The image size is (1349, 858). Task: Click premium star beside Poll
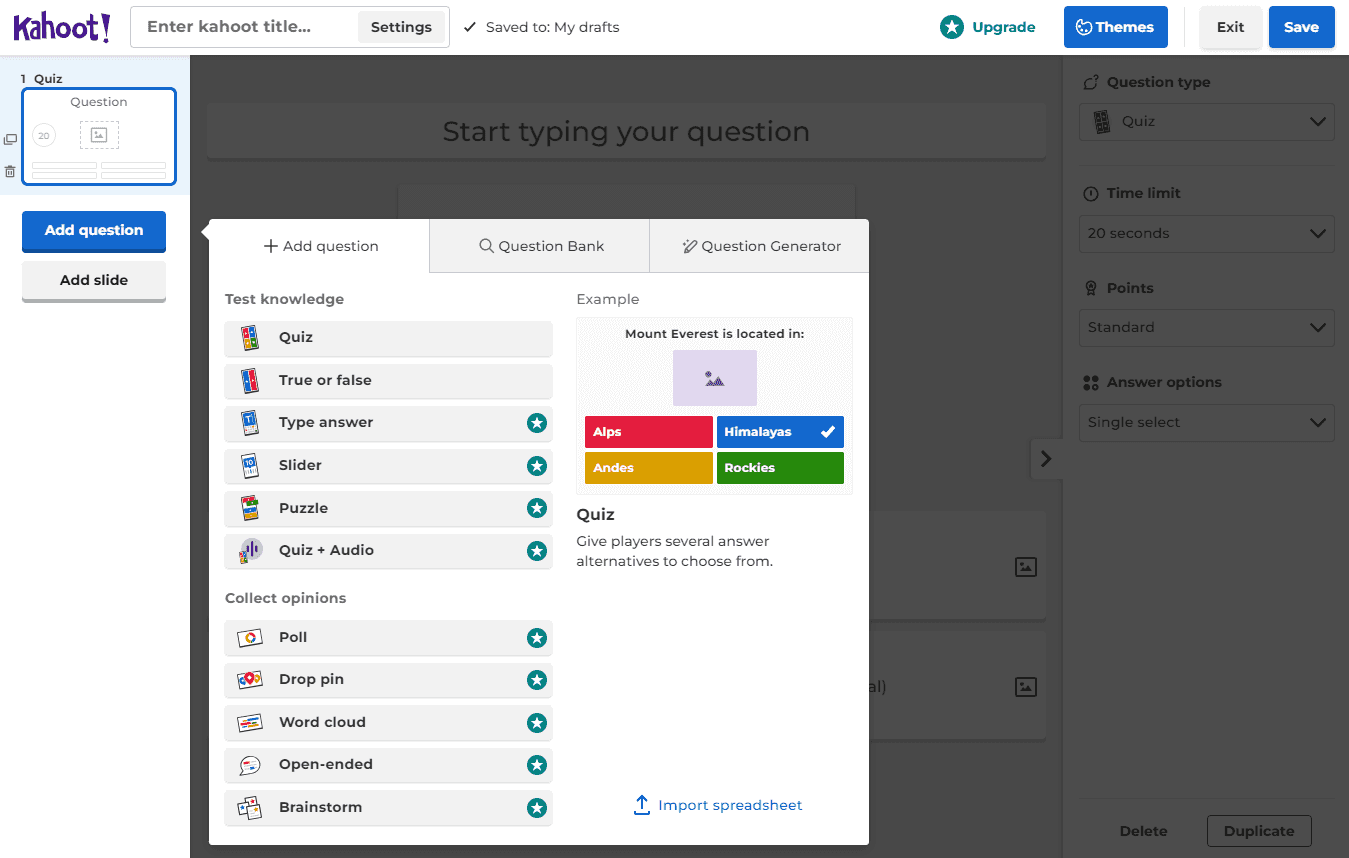click(x=537, y=637)
